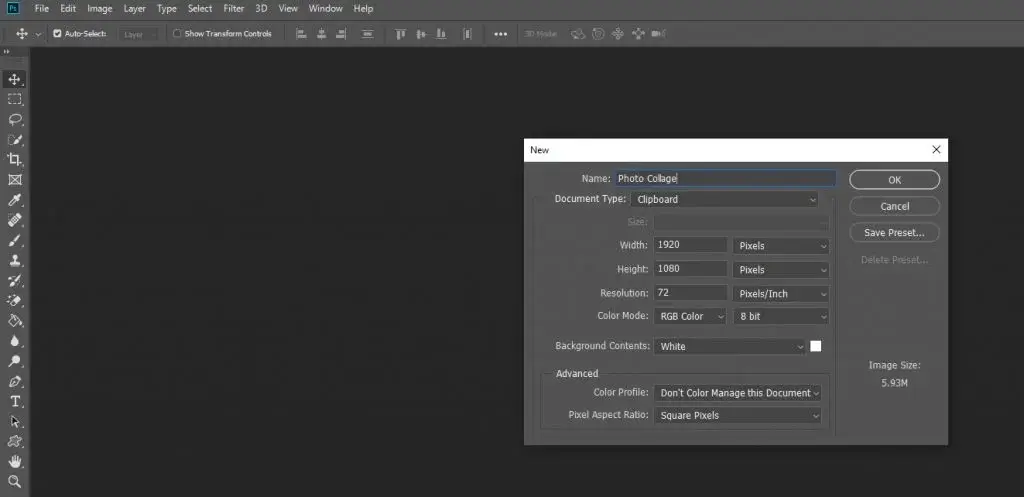Open the Width units Pixels dropdown
Image resolution: width=1024 pixels, height=497 pixels.
782,246
